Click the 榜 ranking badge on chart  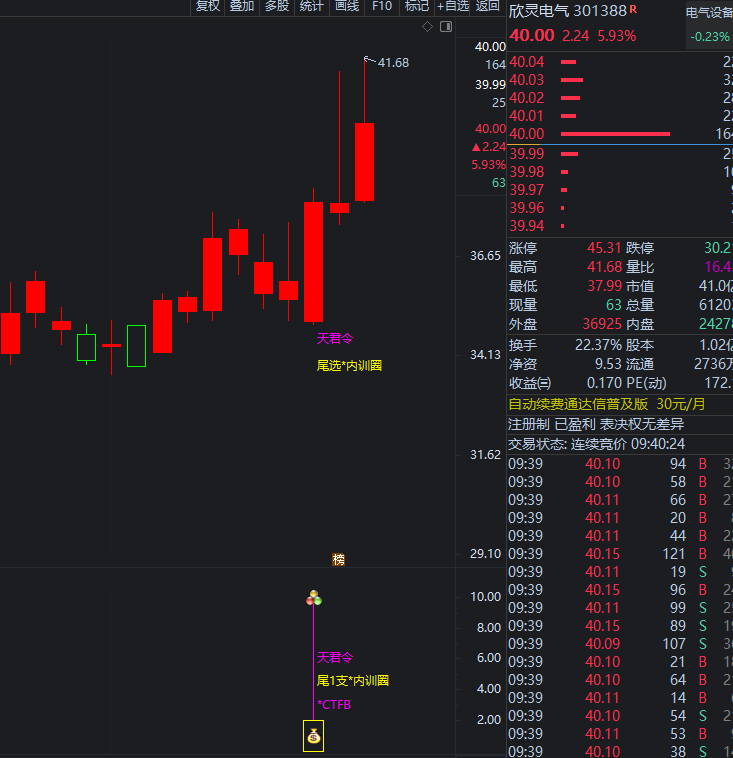tap(339, 560)
